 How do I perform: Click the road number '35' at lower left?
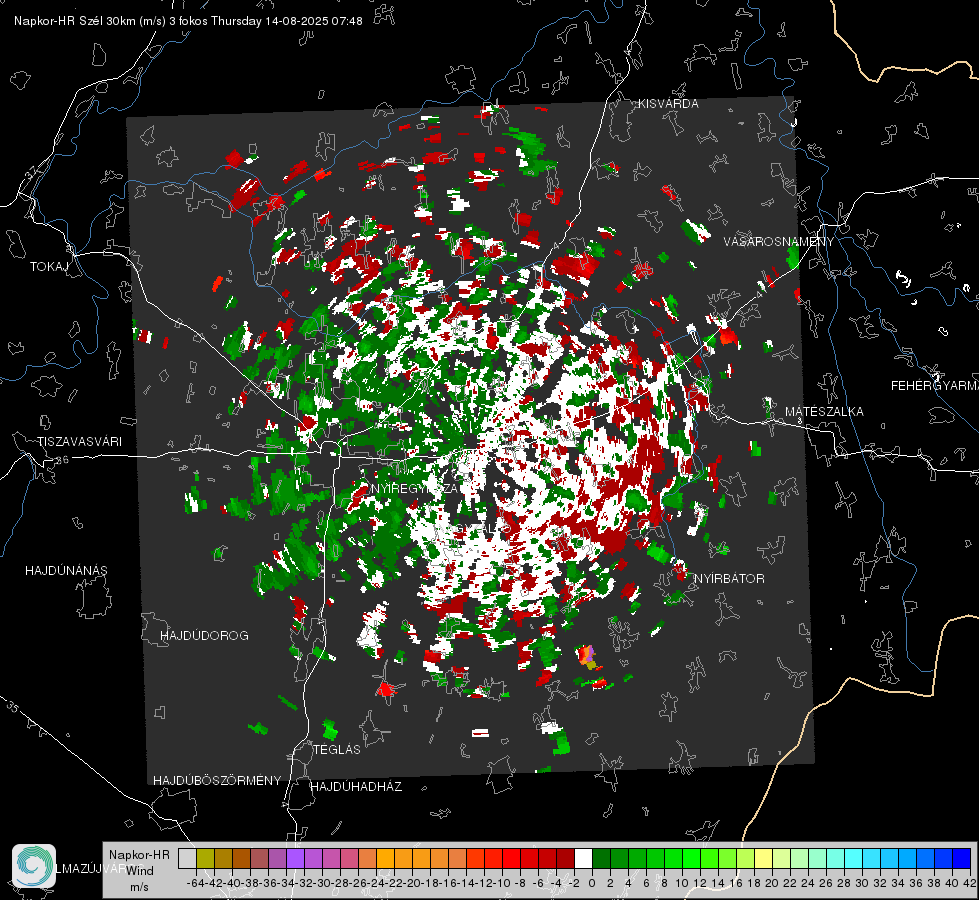12,706
